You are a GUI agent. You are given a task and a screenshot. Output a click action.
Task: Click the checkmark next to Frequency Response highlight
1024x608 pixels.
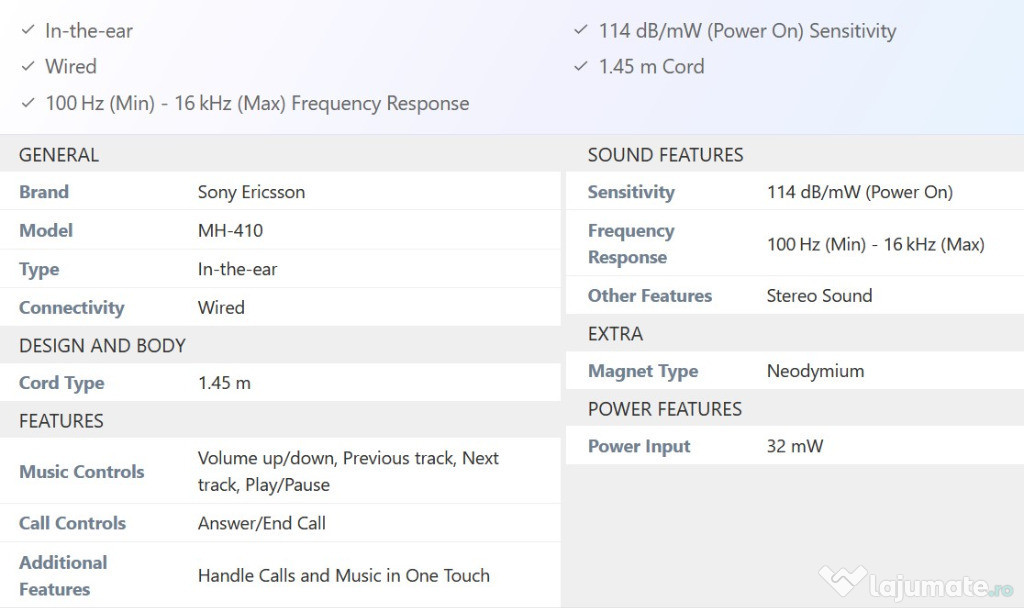coord(28,103)
